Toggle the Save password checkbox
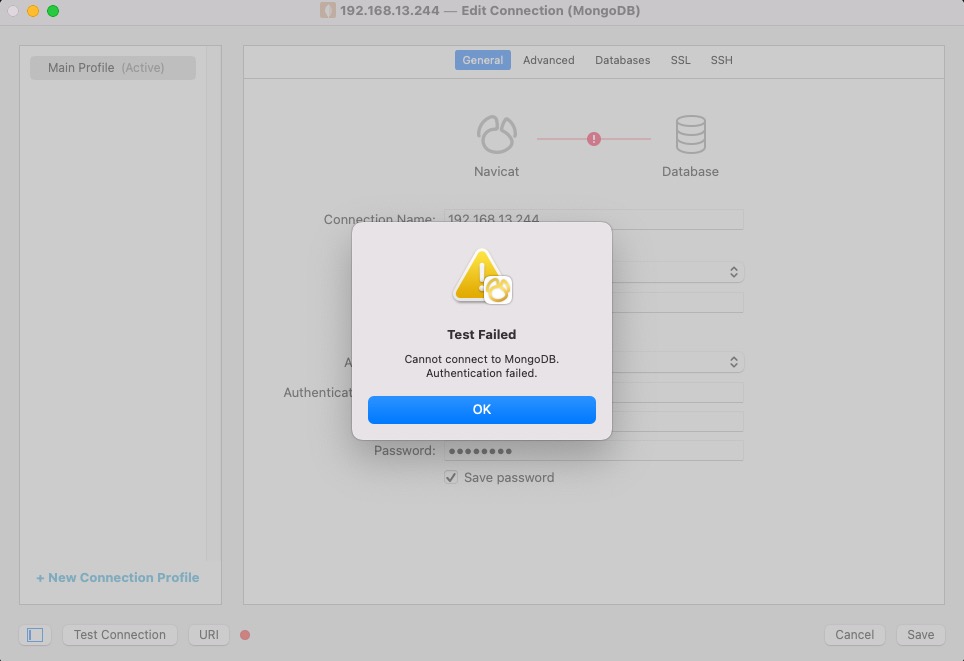The height and width of the screenshot is (661, 964). 451,477
